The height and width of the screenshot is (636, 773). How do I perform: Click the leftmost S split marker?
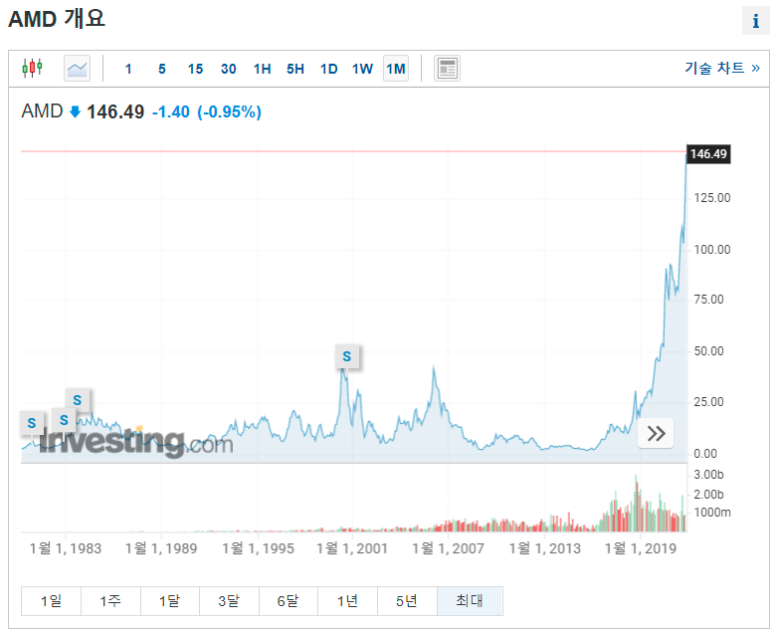(32, 423)
